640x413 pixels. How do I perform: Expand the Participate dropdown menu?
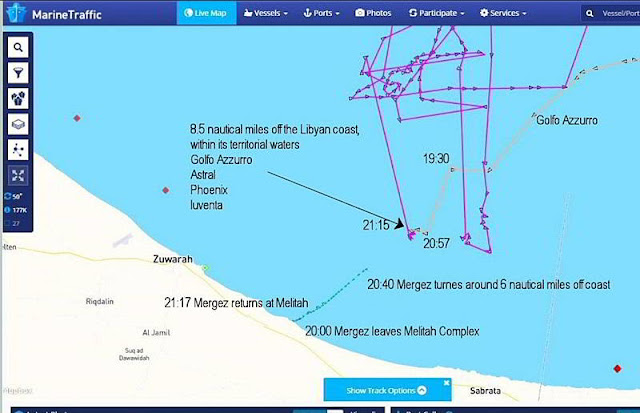coord(437,13)
